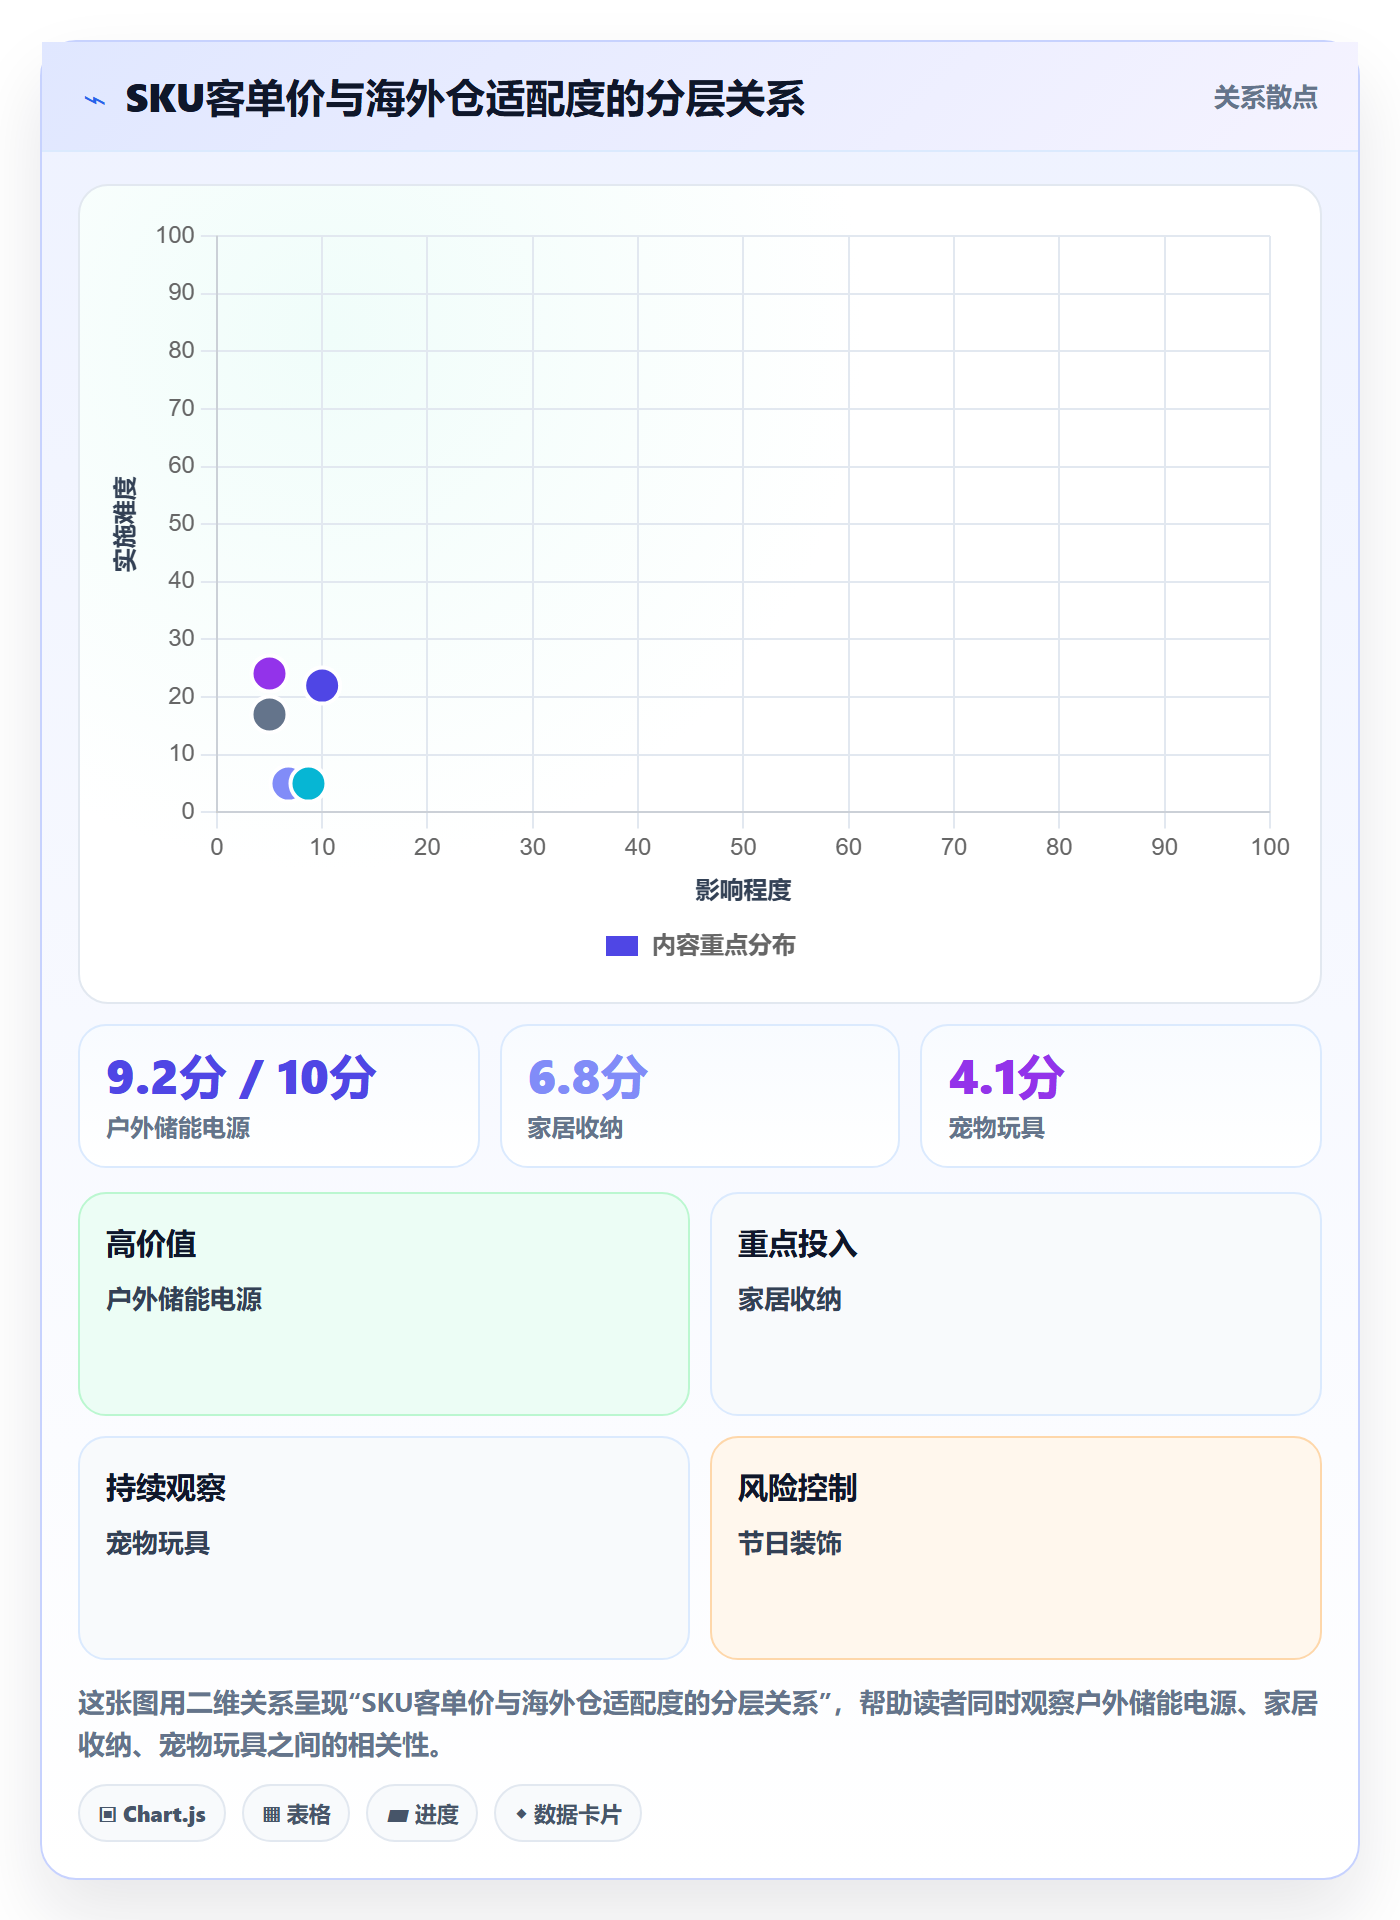Screen dimensions: 1400x1920
Task: Click the 影响程度 x-axis title
Action: coord(743,890)
